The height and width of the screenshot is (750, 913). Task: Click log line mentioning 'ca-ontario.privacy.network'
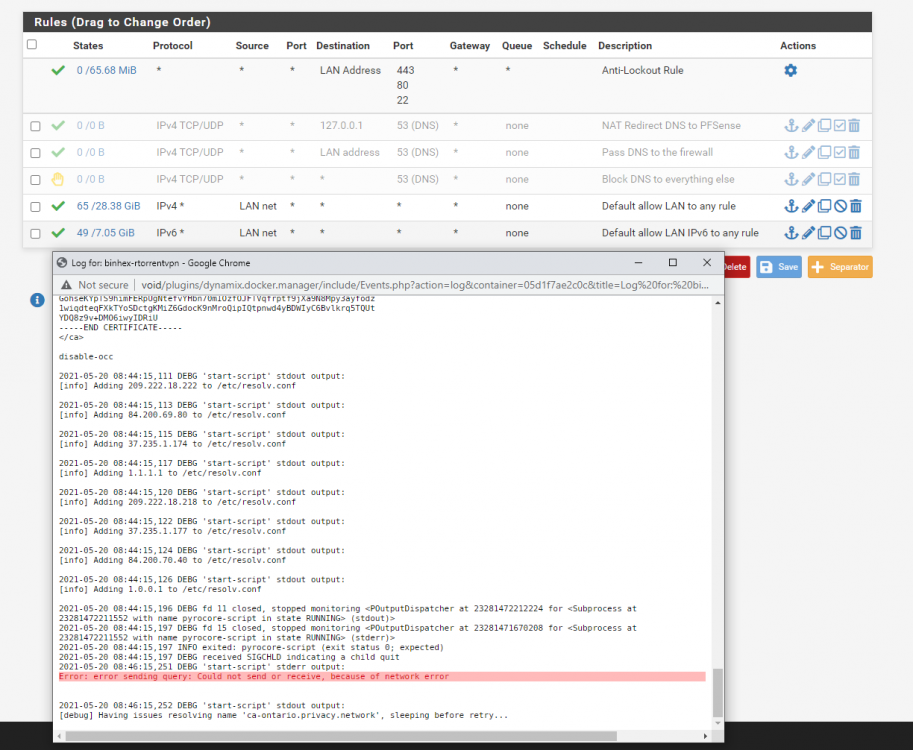click(x=283, y=715)
